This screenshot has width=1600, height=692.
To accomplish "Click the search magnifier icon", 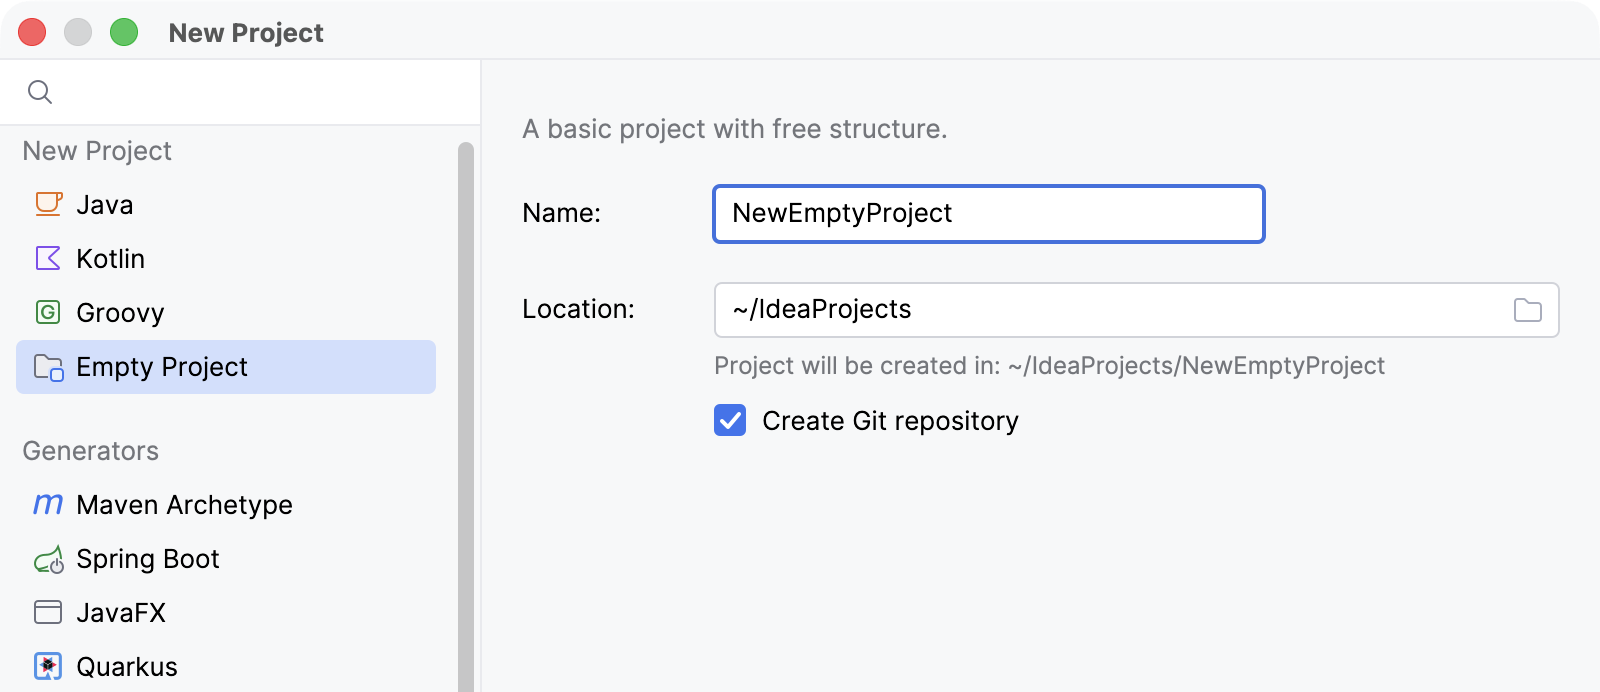I will click(40, 92).
